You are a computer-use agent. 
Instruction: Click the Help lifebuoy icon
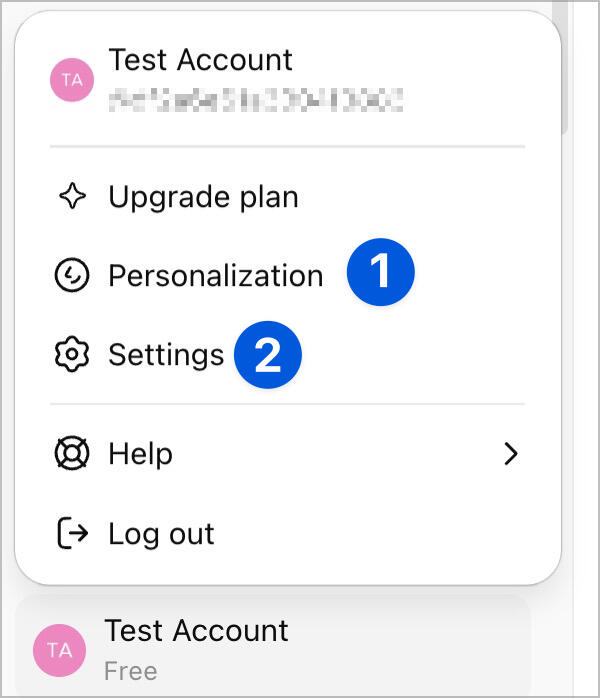(71, 454)
